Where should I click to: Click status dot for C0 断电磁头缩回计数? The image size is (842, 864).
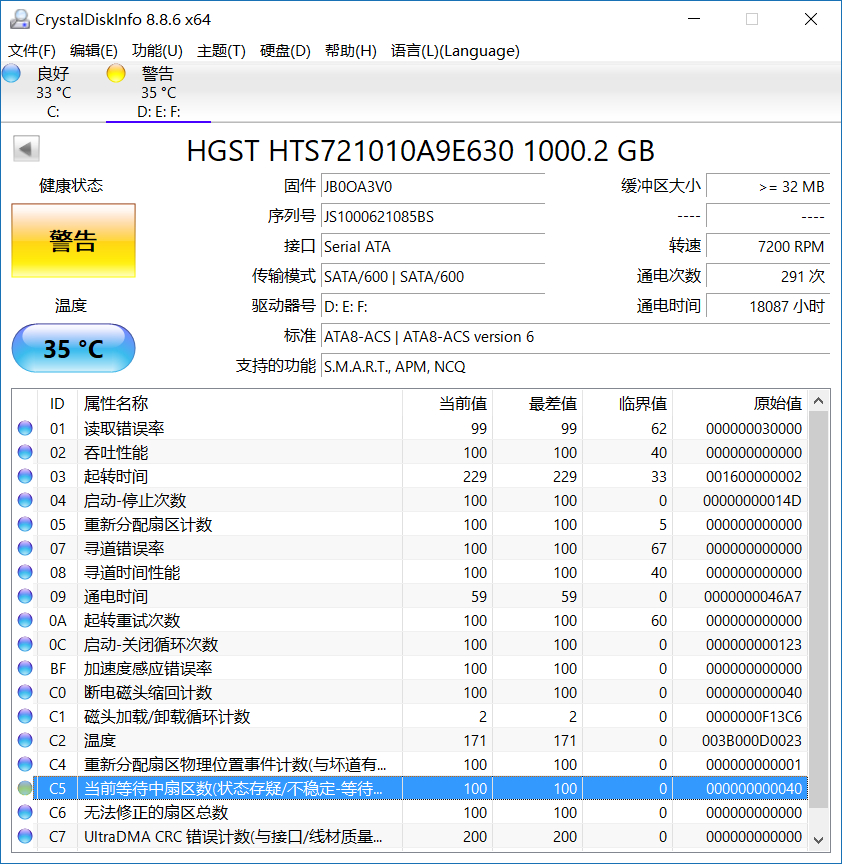coord(25,692)
